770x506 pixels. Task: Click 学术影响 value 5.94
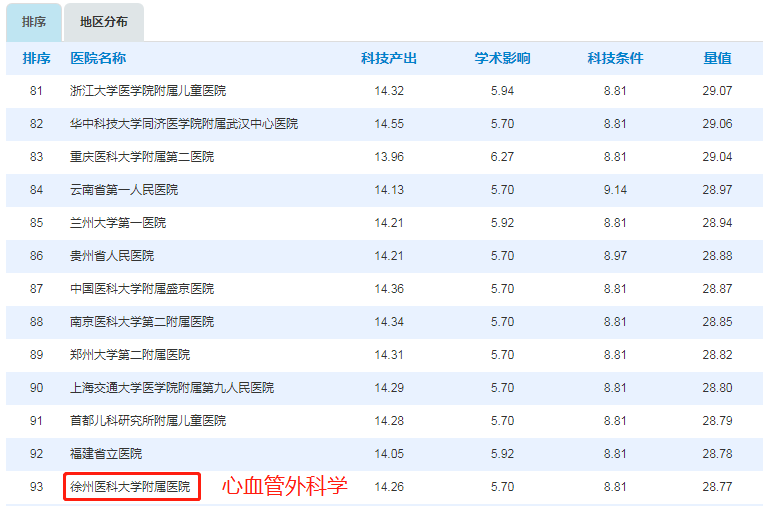[x=502, y=91]
